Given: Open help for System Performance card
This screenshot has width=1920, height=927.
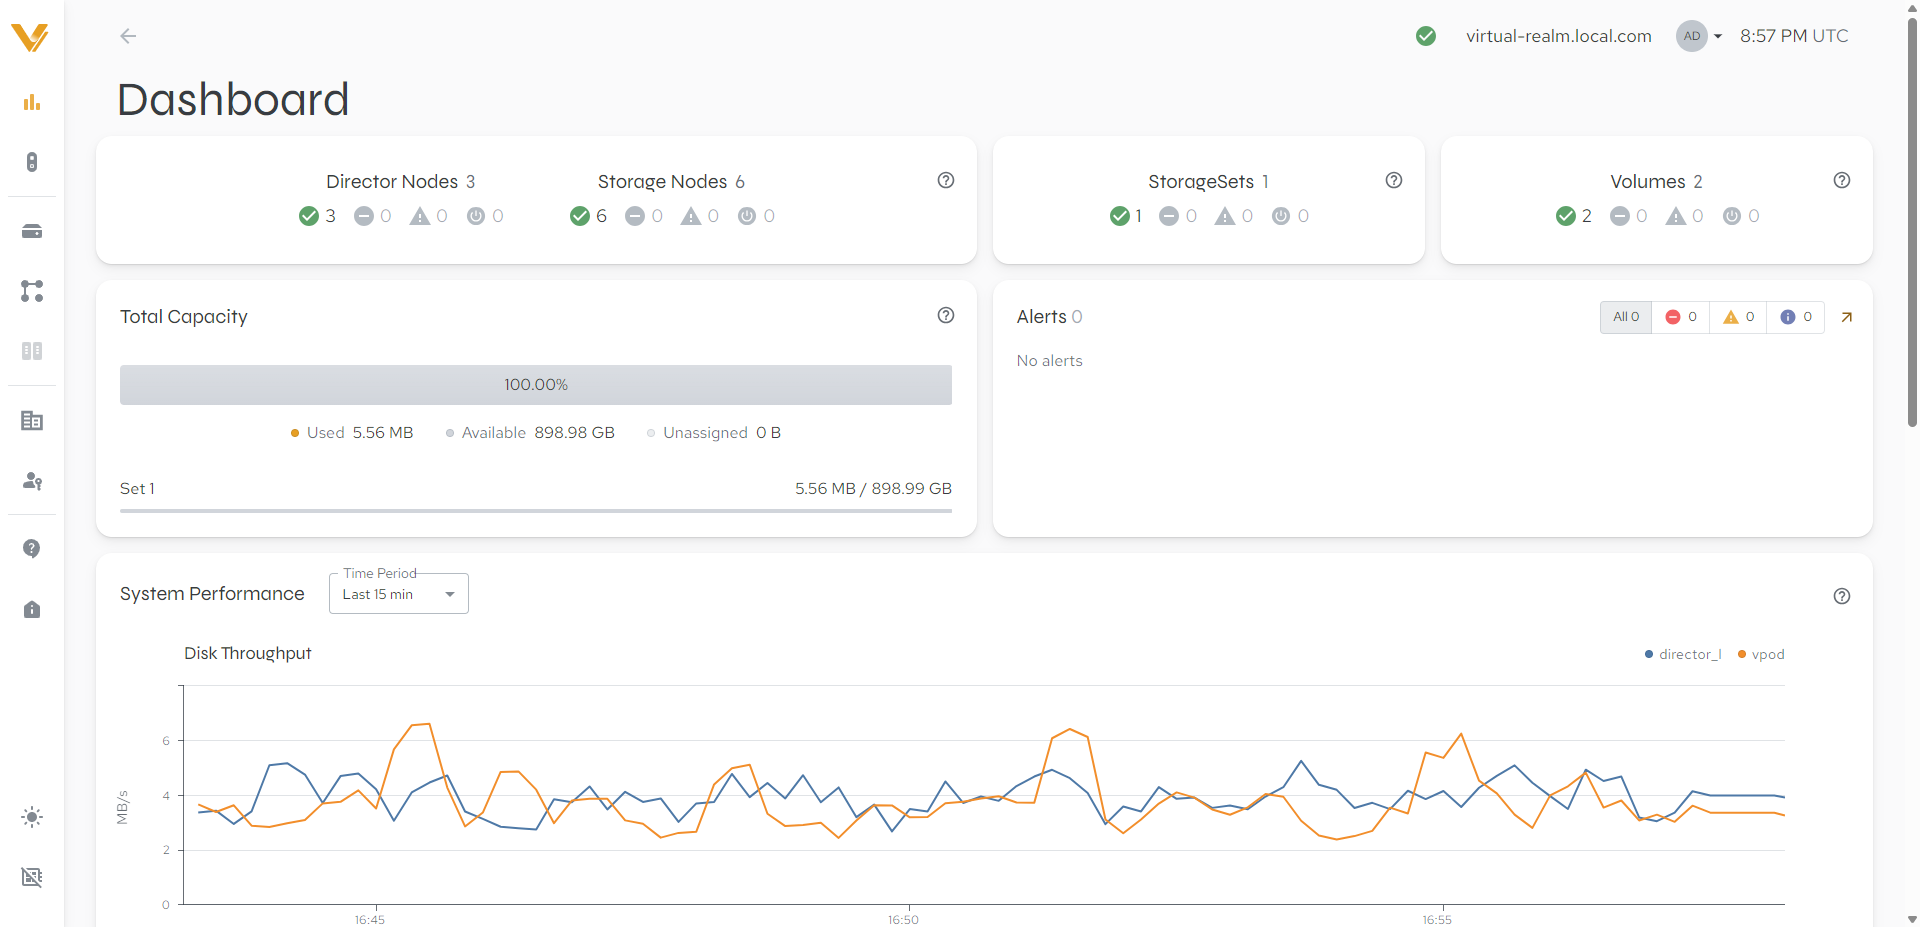Looking at the screenshot, I should pos(1842,596).
